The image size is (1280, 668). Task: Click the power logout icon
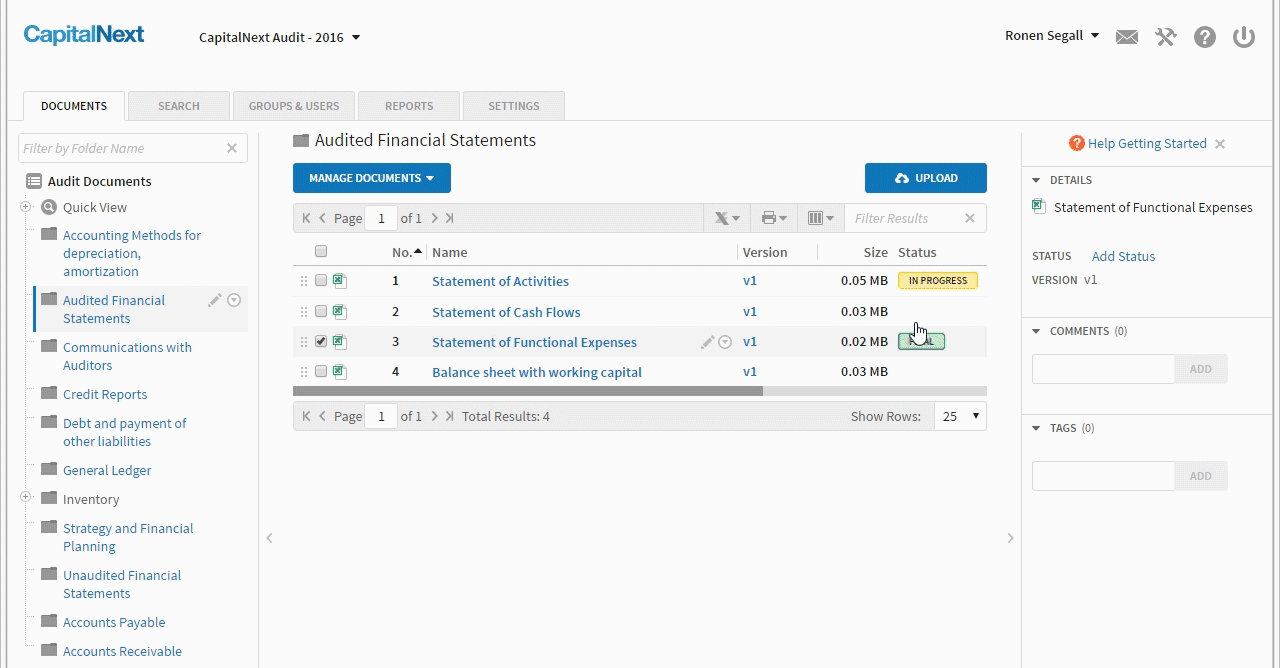point(1243,37)
